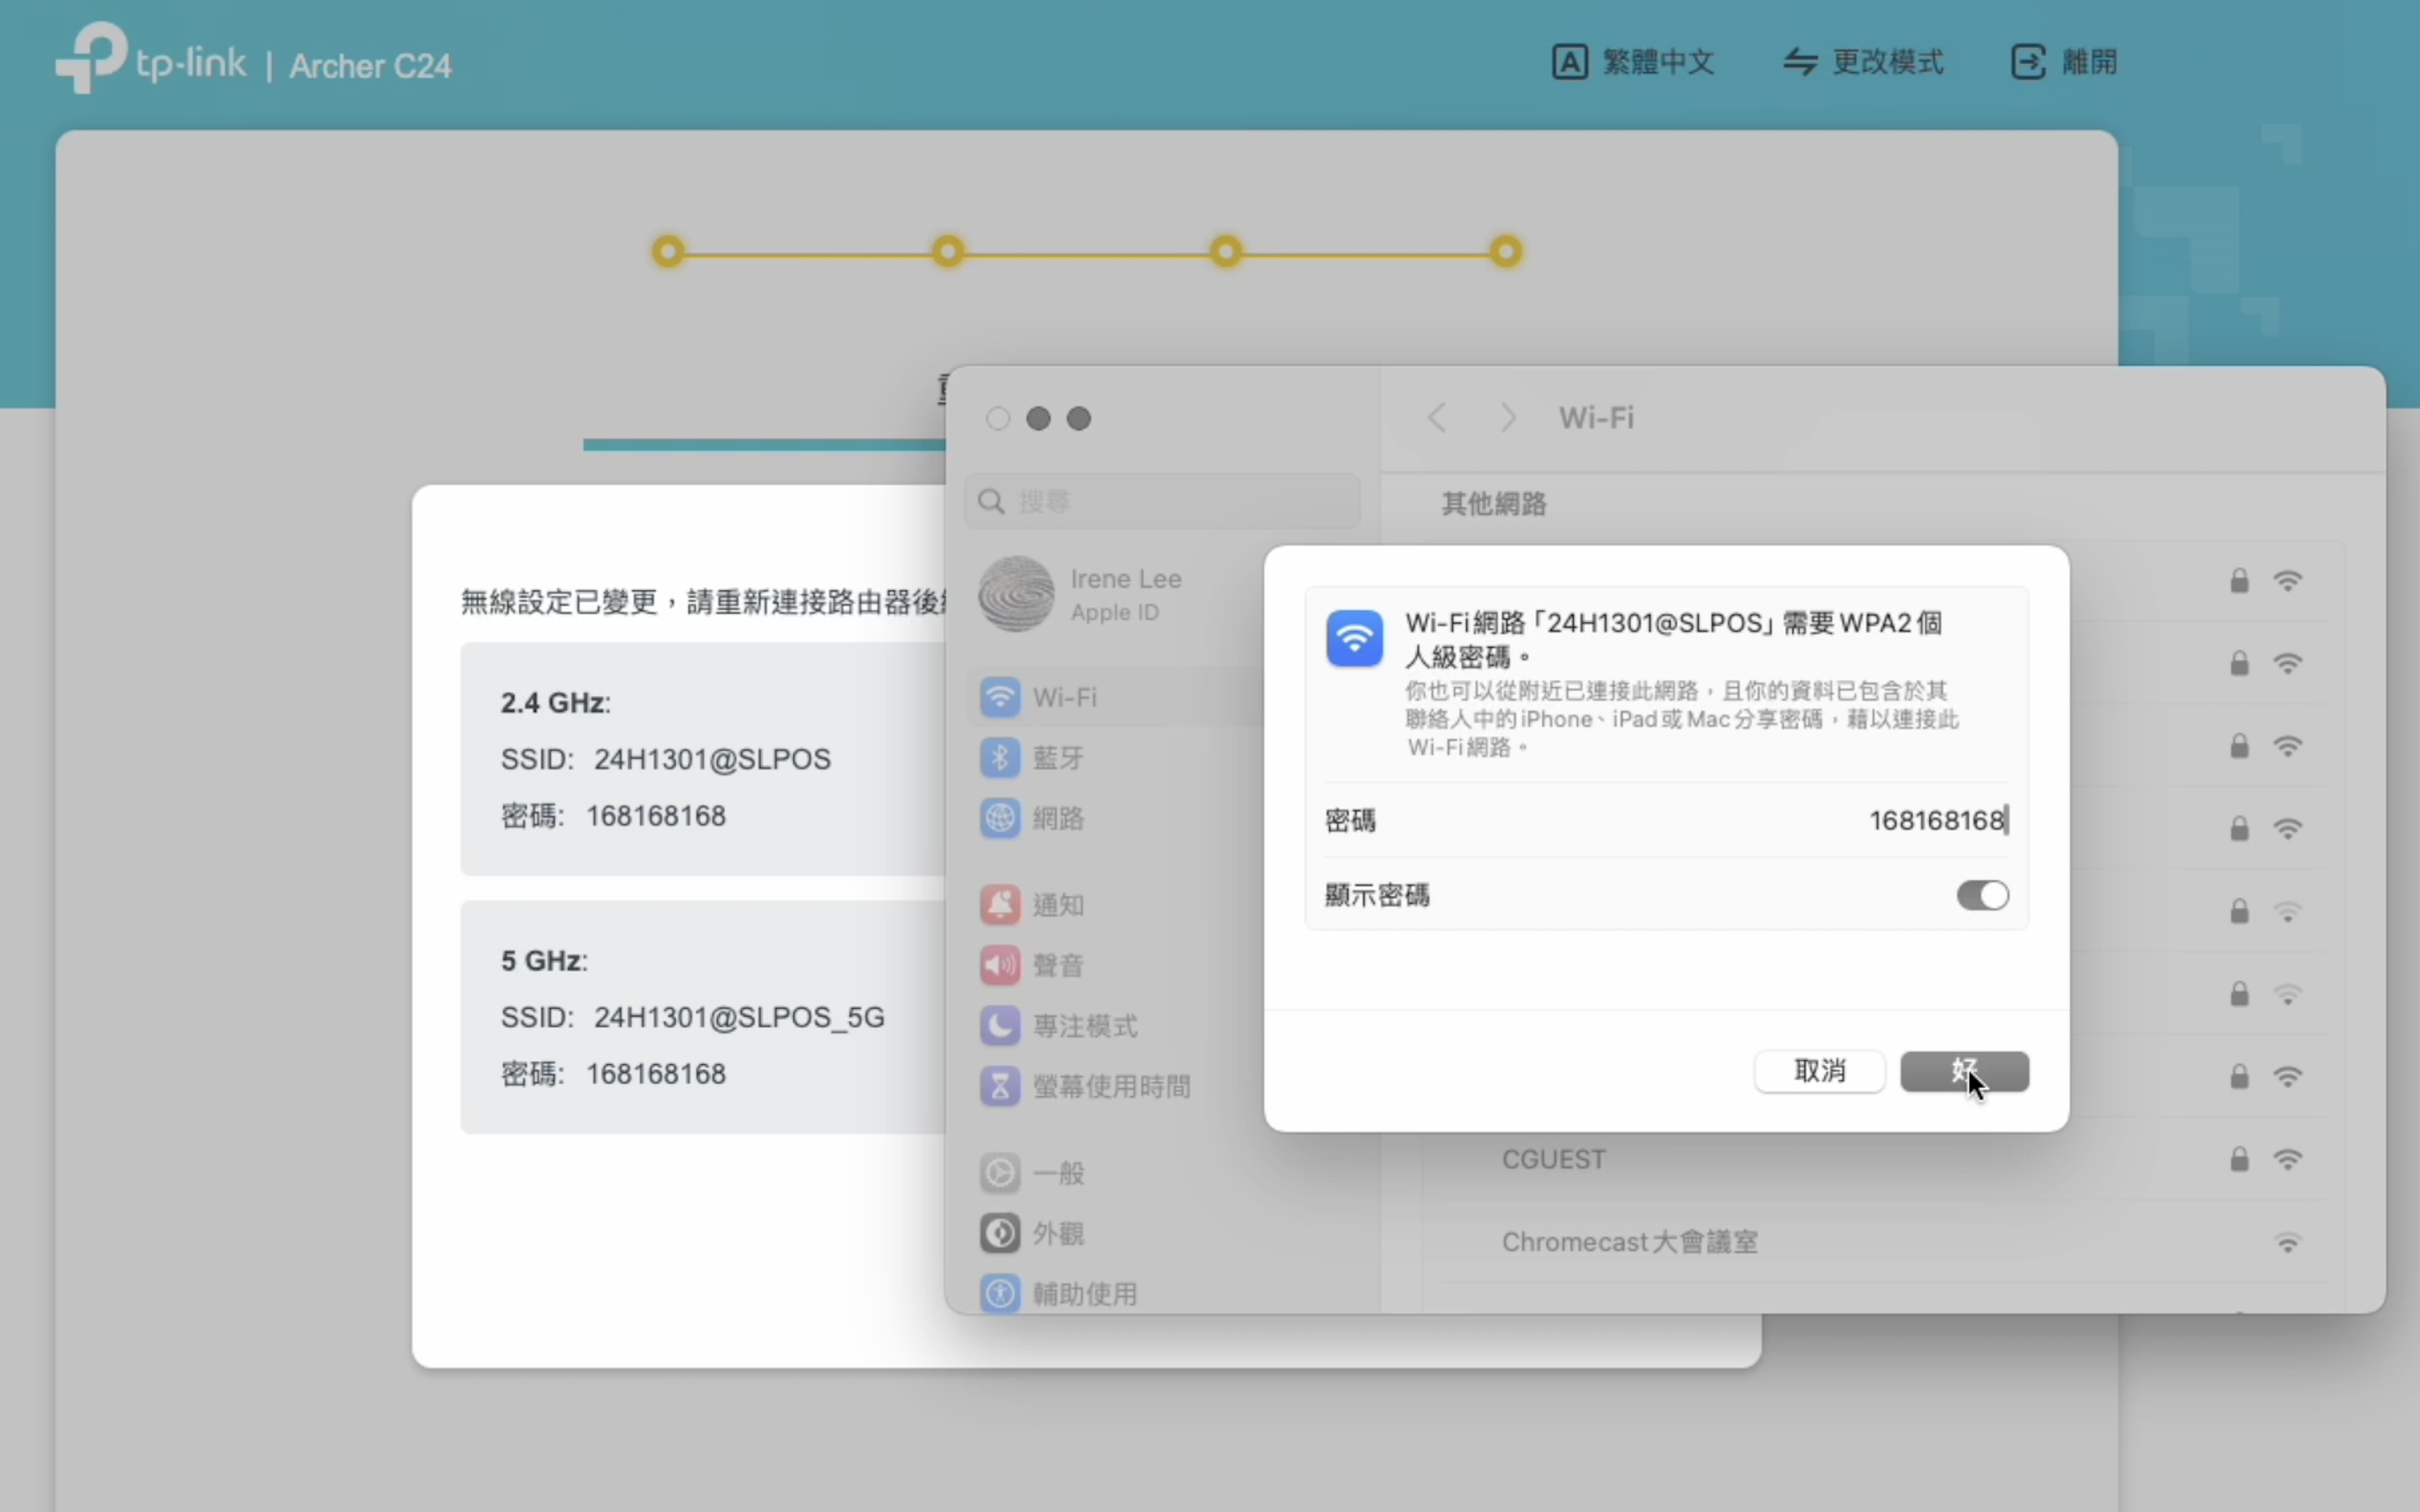Click the lock icon on the CGUEST row
The height and width of the screenshot is (1512, 2420).
(2239, 1159)
